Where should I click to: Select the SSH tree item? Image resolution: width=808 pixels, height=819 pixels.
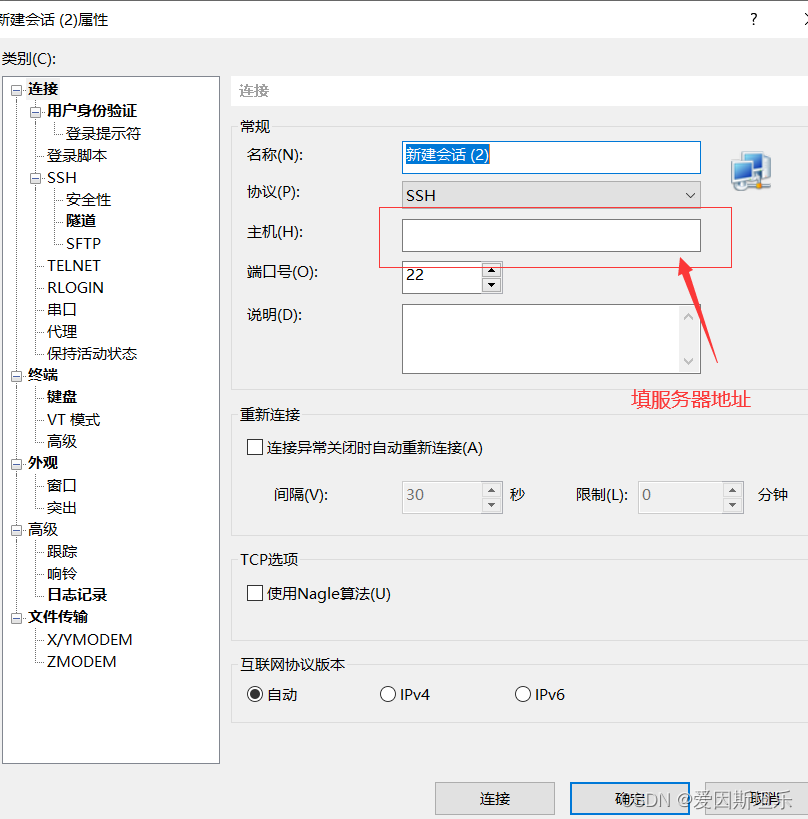(x=62, y=178)
